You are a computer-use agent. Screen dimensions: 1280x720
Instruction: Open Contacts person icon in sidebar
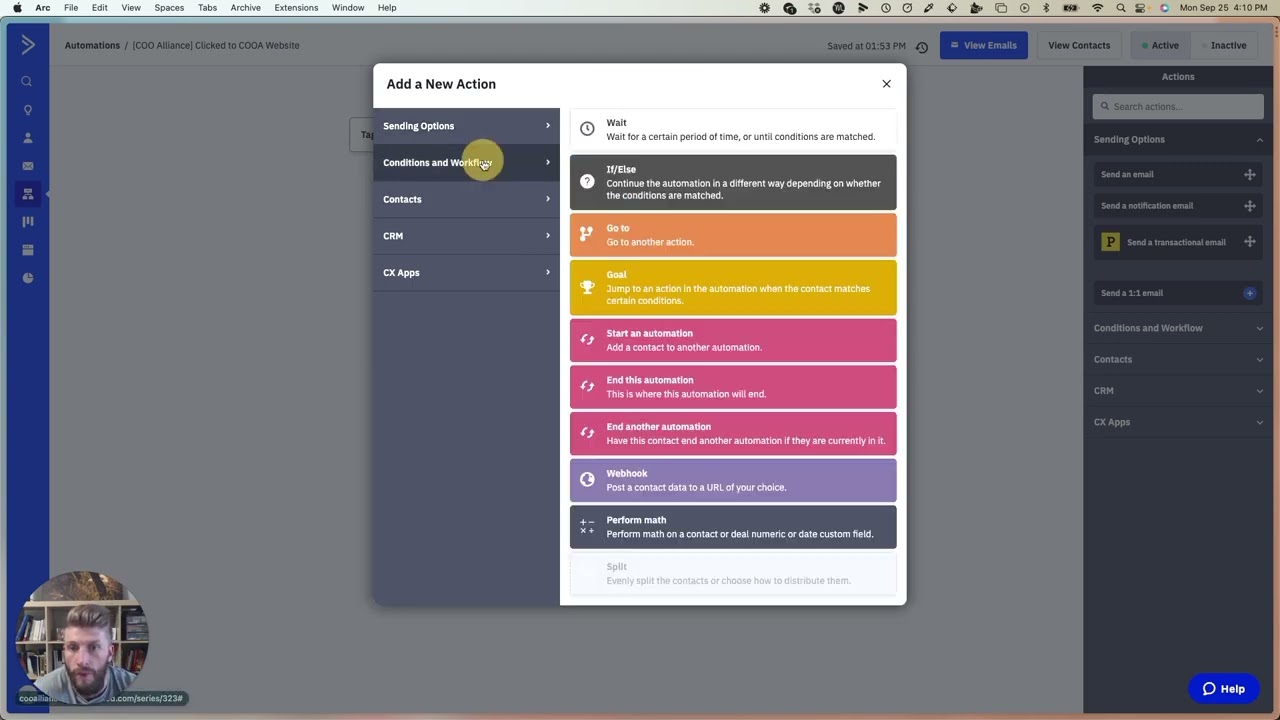[27, 138]
